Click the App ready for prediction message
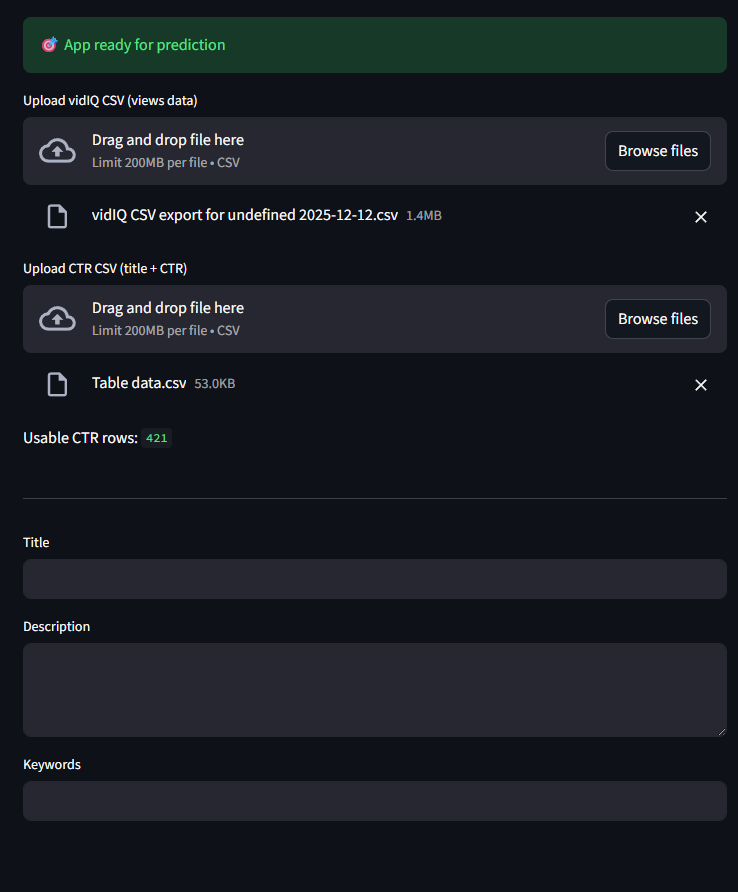Viewport: 738px width, 892px height. 144,45
